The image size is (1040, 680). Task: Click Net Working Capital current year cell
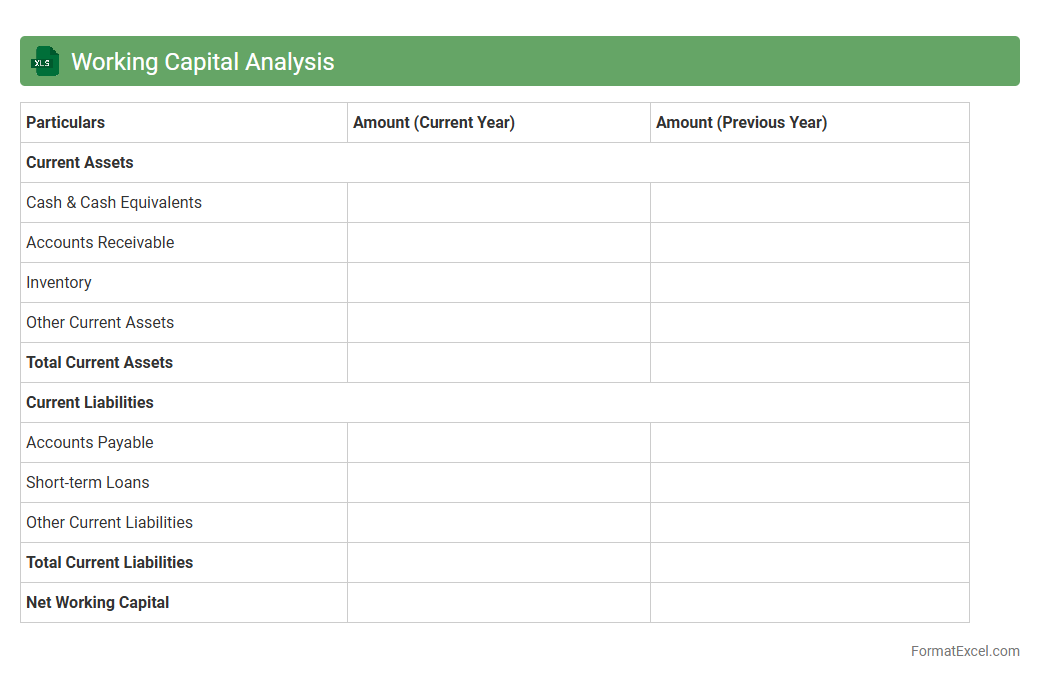[x=498, y=602]
